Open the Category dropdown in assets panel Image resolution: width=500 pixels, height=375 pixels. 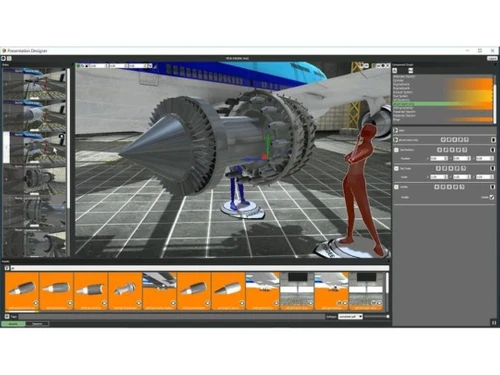350,317
